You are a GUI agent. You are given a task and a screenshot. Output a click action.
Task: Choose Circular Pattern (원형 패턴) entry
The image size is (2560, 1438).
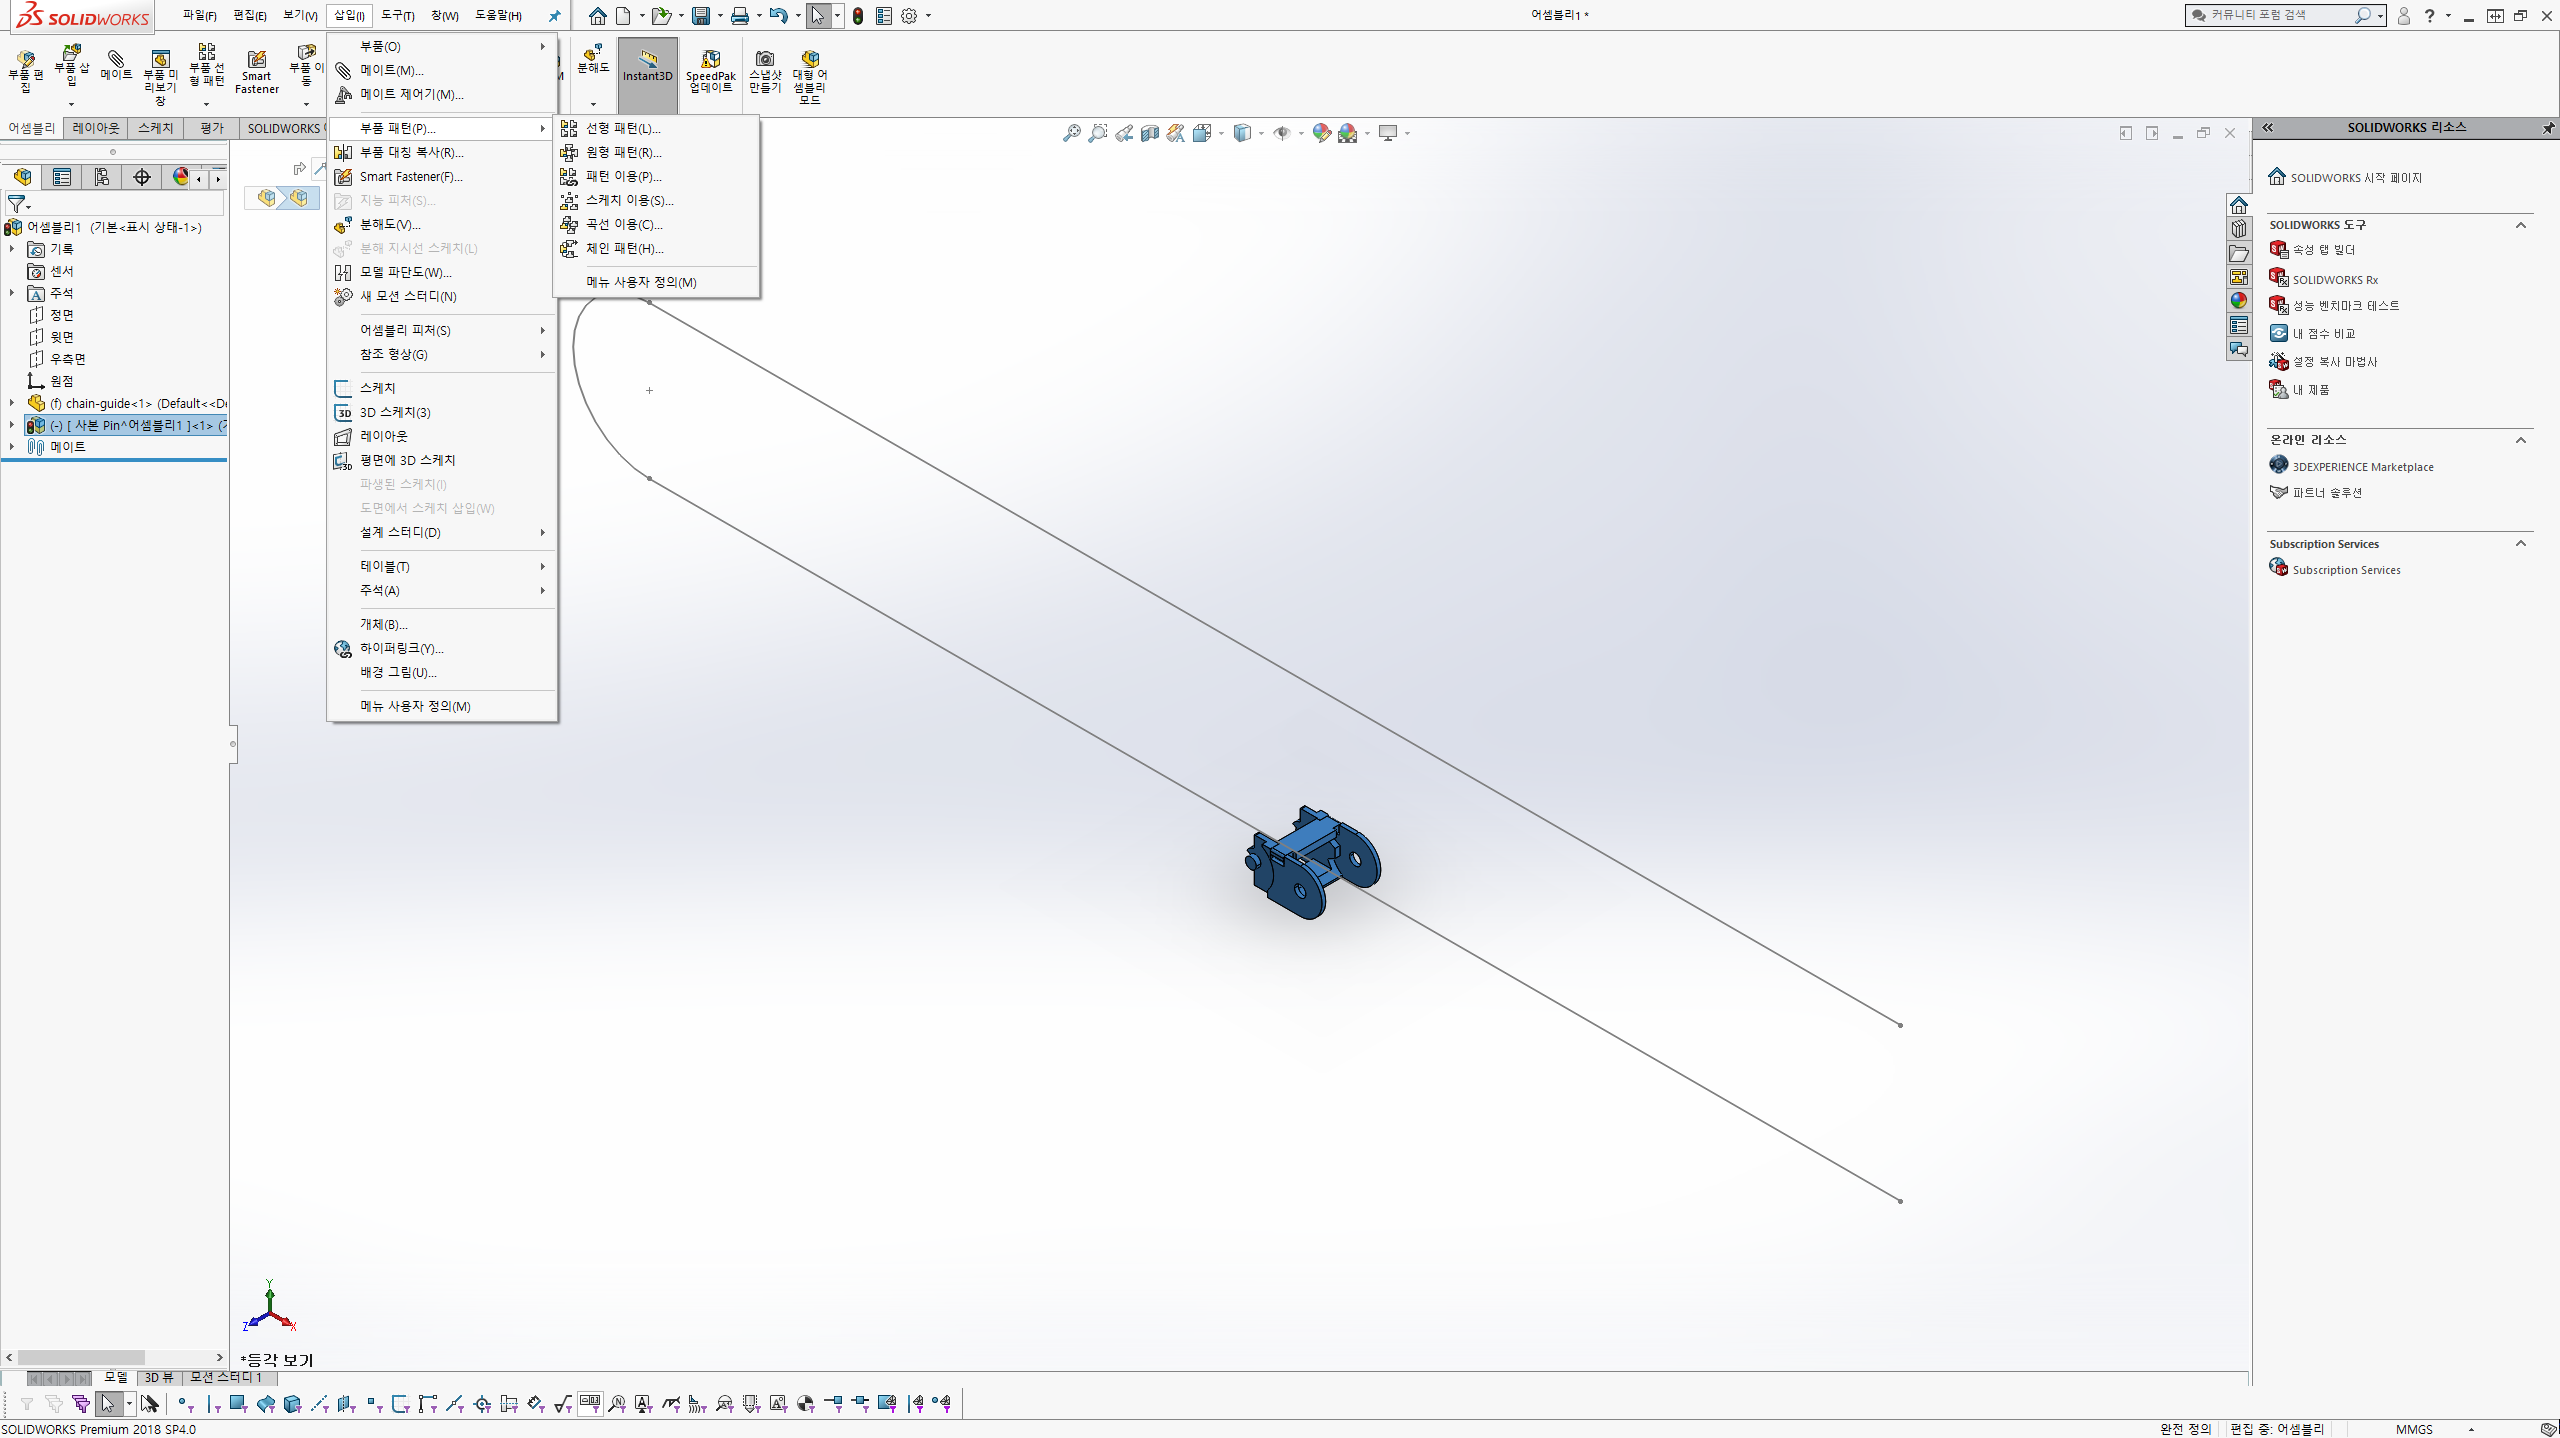(623, 152)
